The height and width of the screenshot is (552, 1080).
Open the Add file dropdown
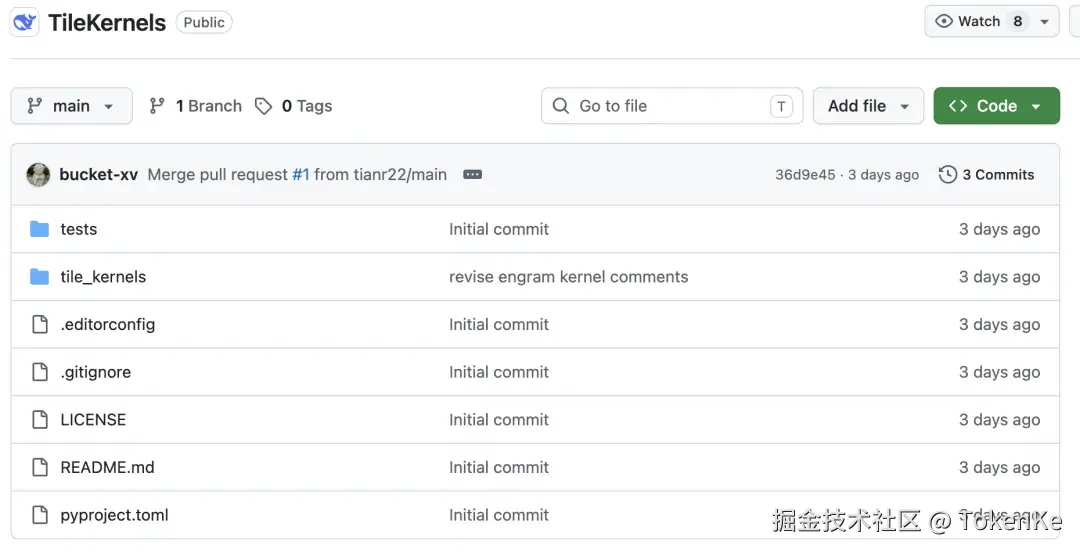point(868,106)
